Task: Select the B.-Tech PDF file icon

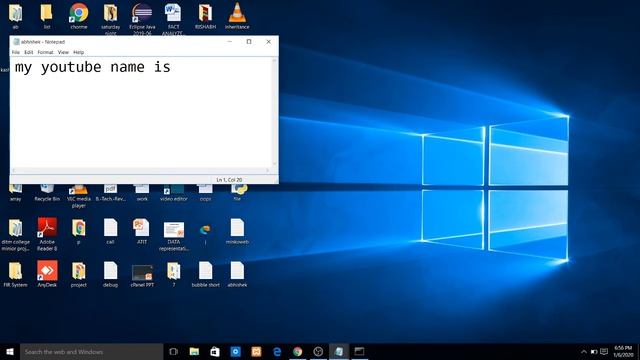Action: (111, 193)
